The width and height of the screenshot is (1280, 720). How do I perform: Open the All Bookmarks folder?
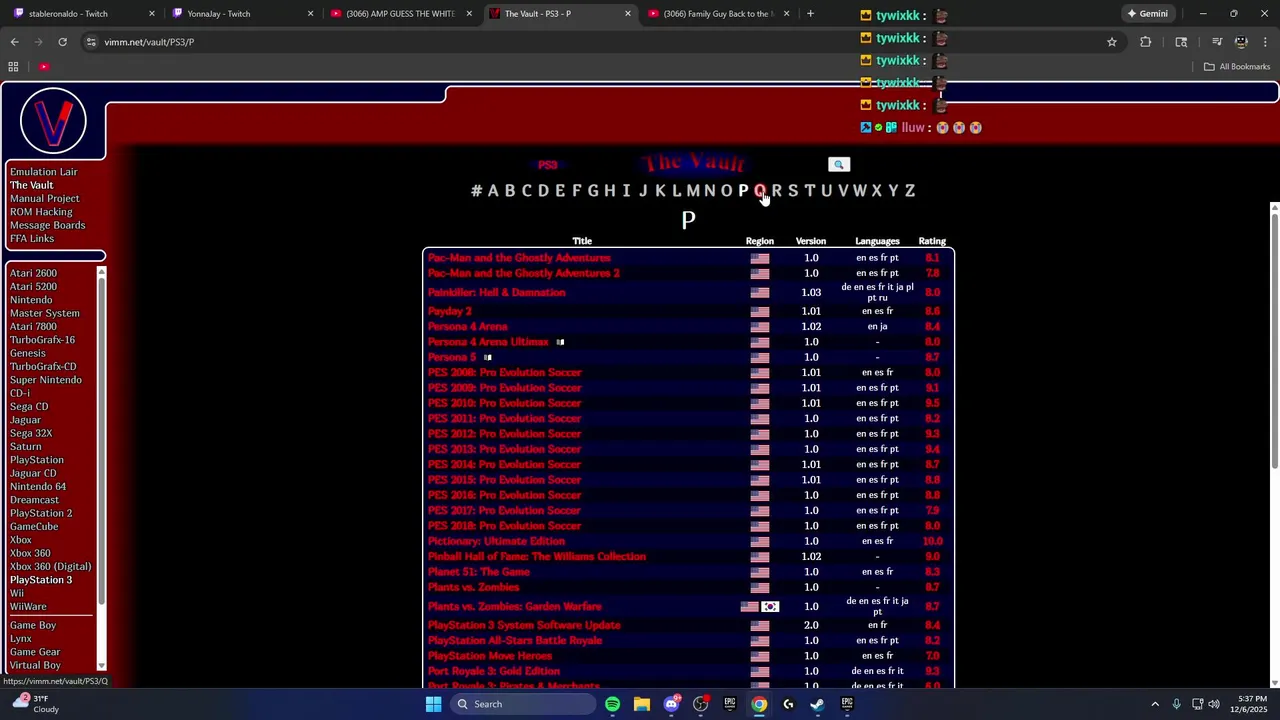[1237, 67]
